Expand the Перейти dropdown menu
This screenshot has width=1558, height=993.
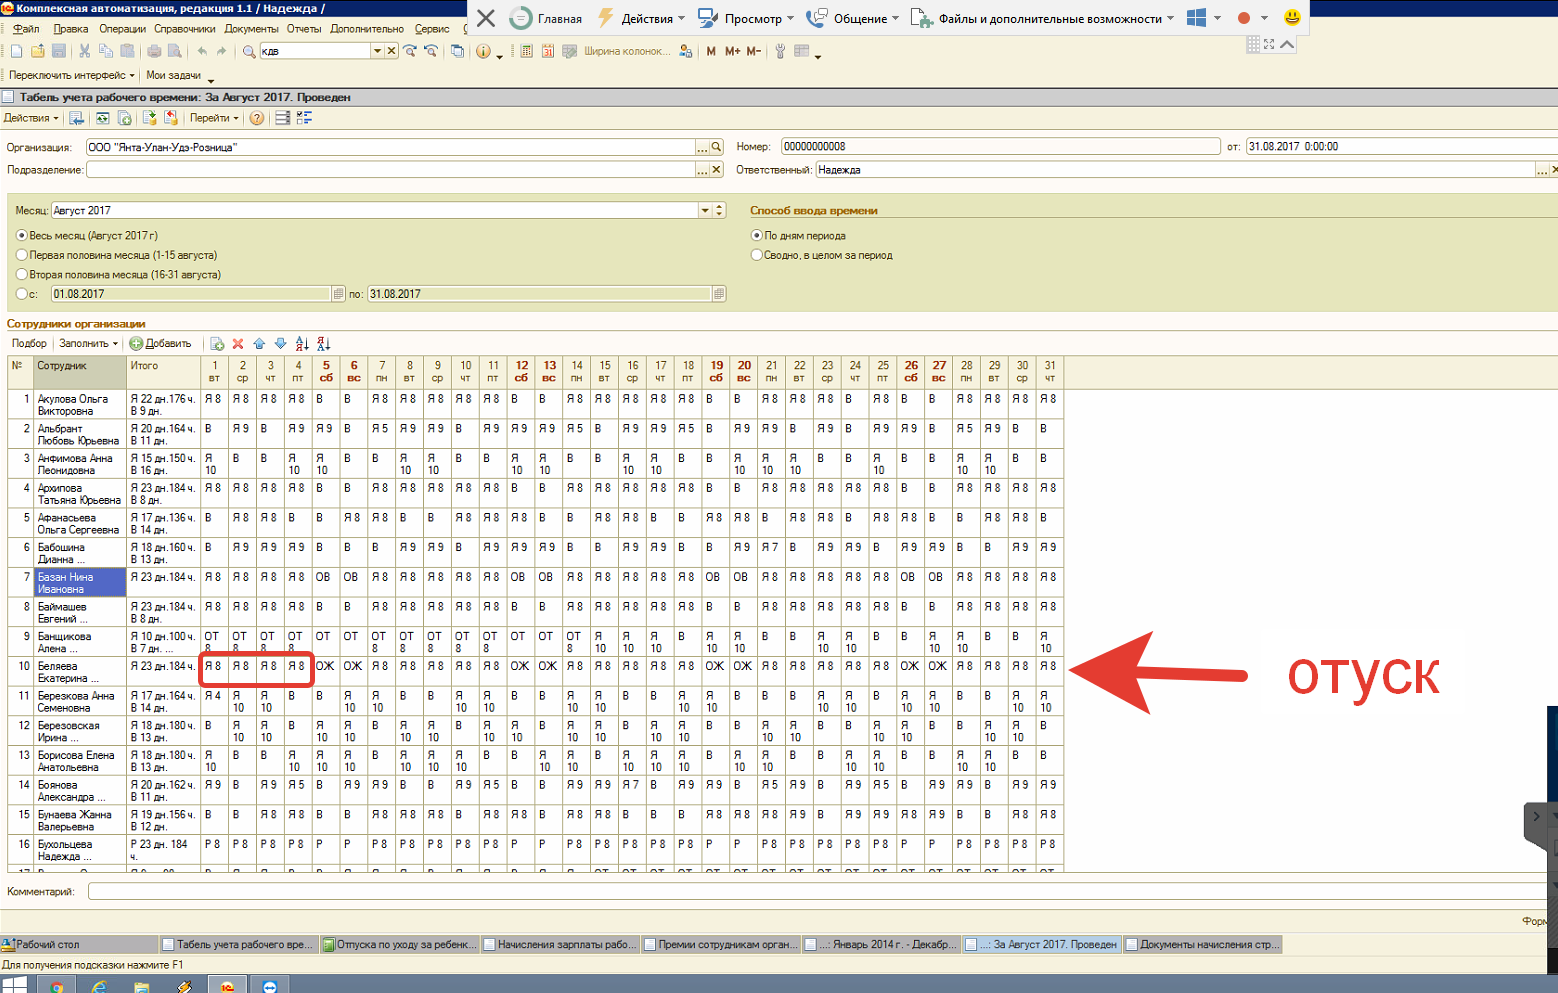[x=214, y=118]
